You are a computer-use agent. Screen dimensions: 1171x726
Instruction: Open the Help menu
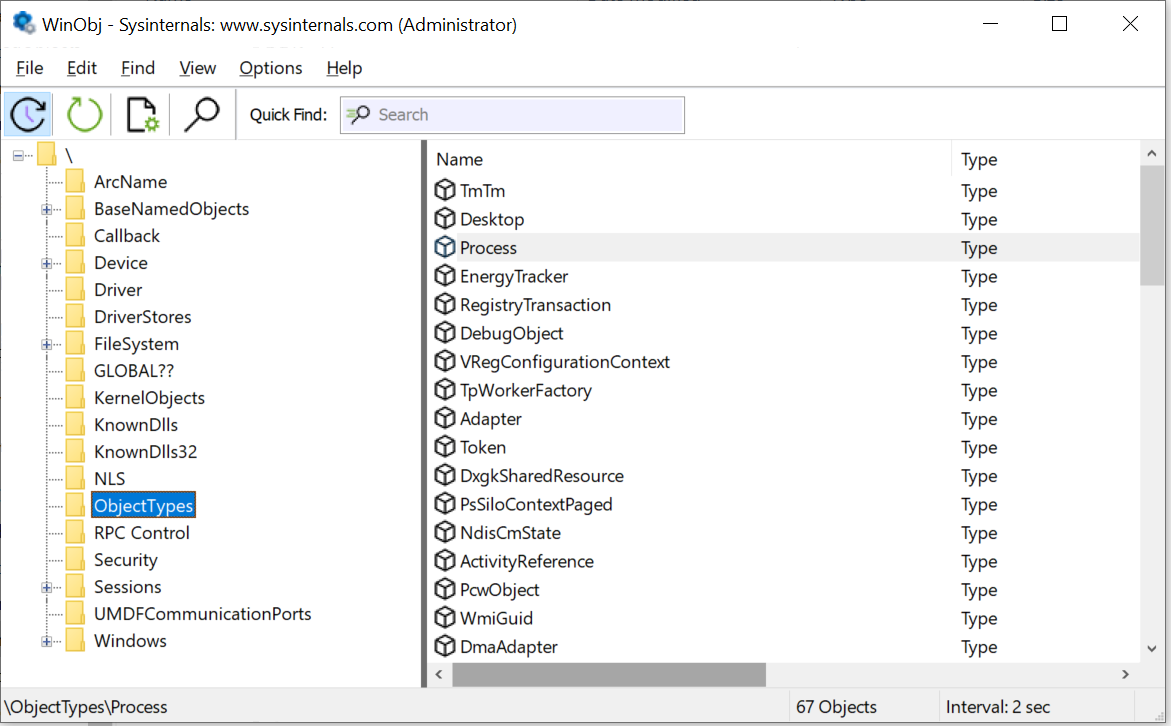click(344, 67)
